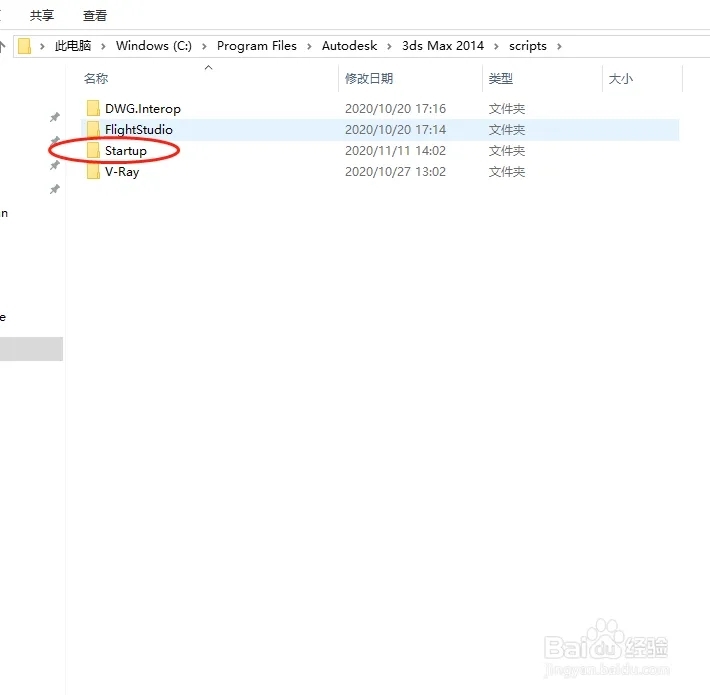Screen dimensions: 710x695
Task: Click DWG.Interop folder icon
Action: point(93,108)
